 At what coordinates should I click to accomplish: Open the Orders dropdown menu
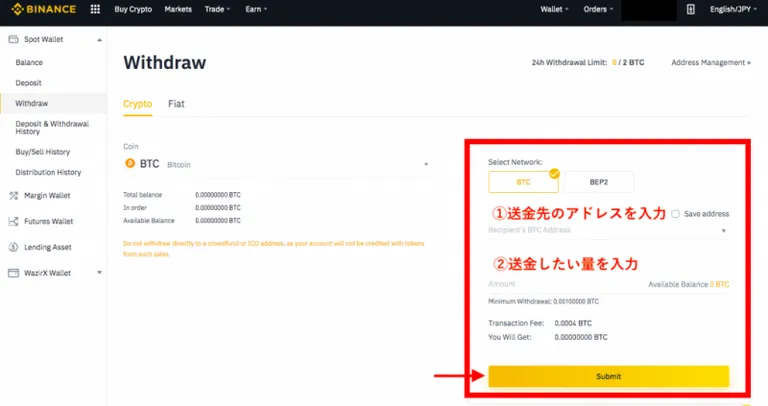pyautogui.click(x=598, y=9)
